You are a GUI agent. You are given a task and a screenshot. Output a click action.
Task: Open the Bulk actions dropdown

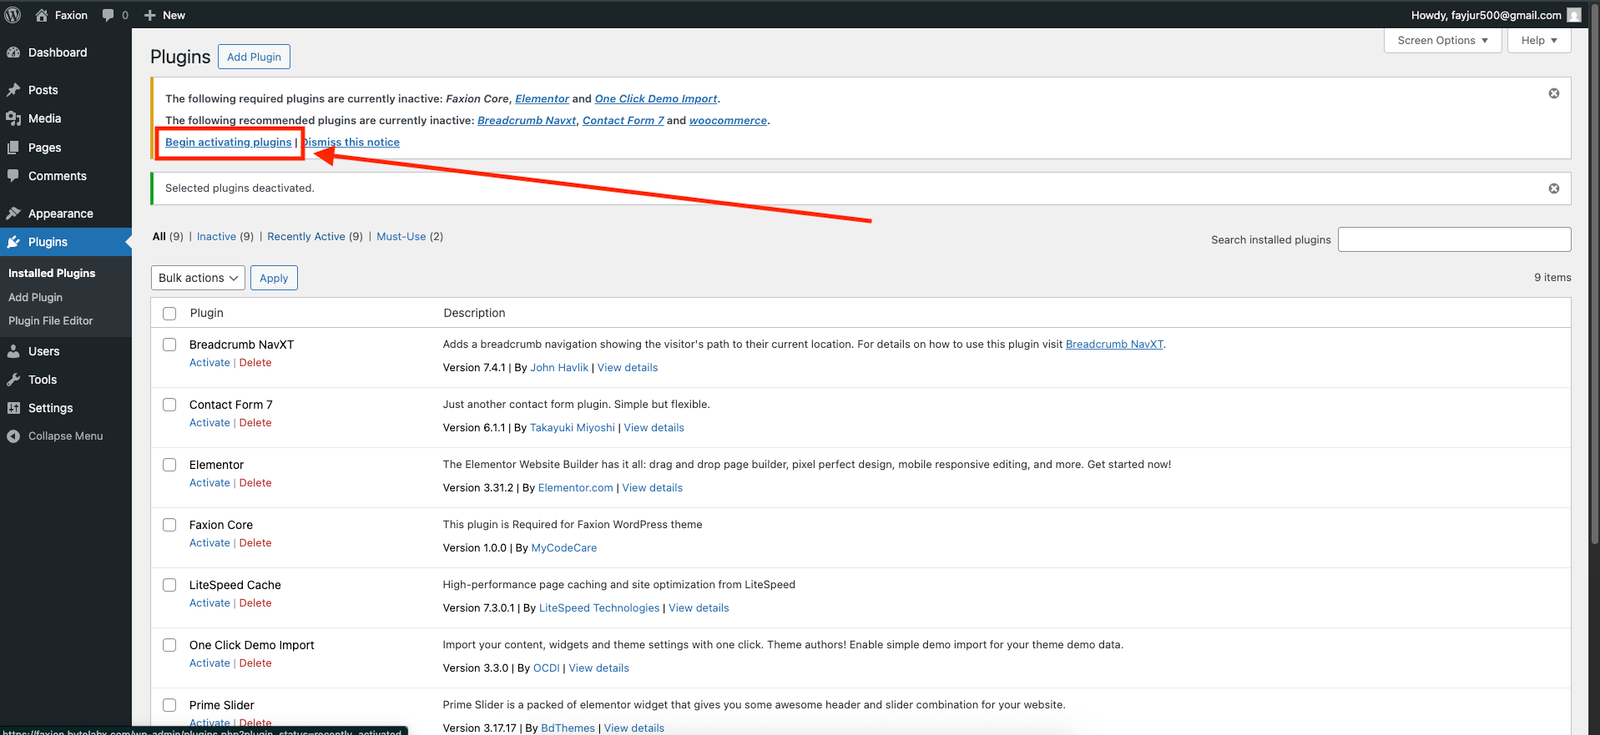[x=198, y=278]
